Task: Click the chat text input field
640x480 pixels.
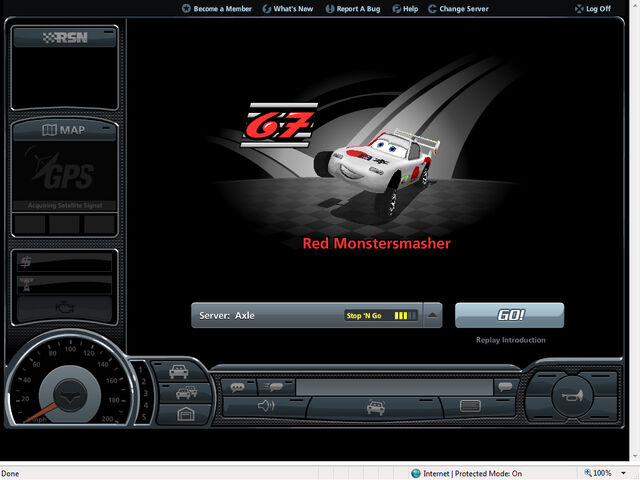Action: pyautogui.click(x=394, y=387)
